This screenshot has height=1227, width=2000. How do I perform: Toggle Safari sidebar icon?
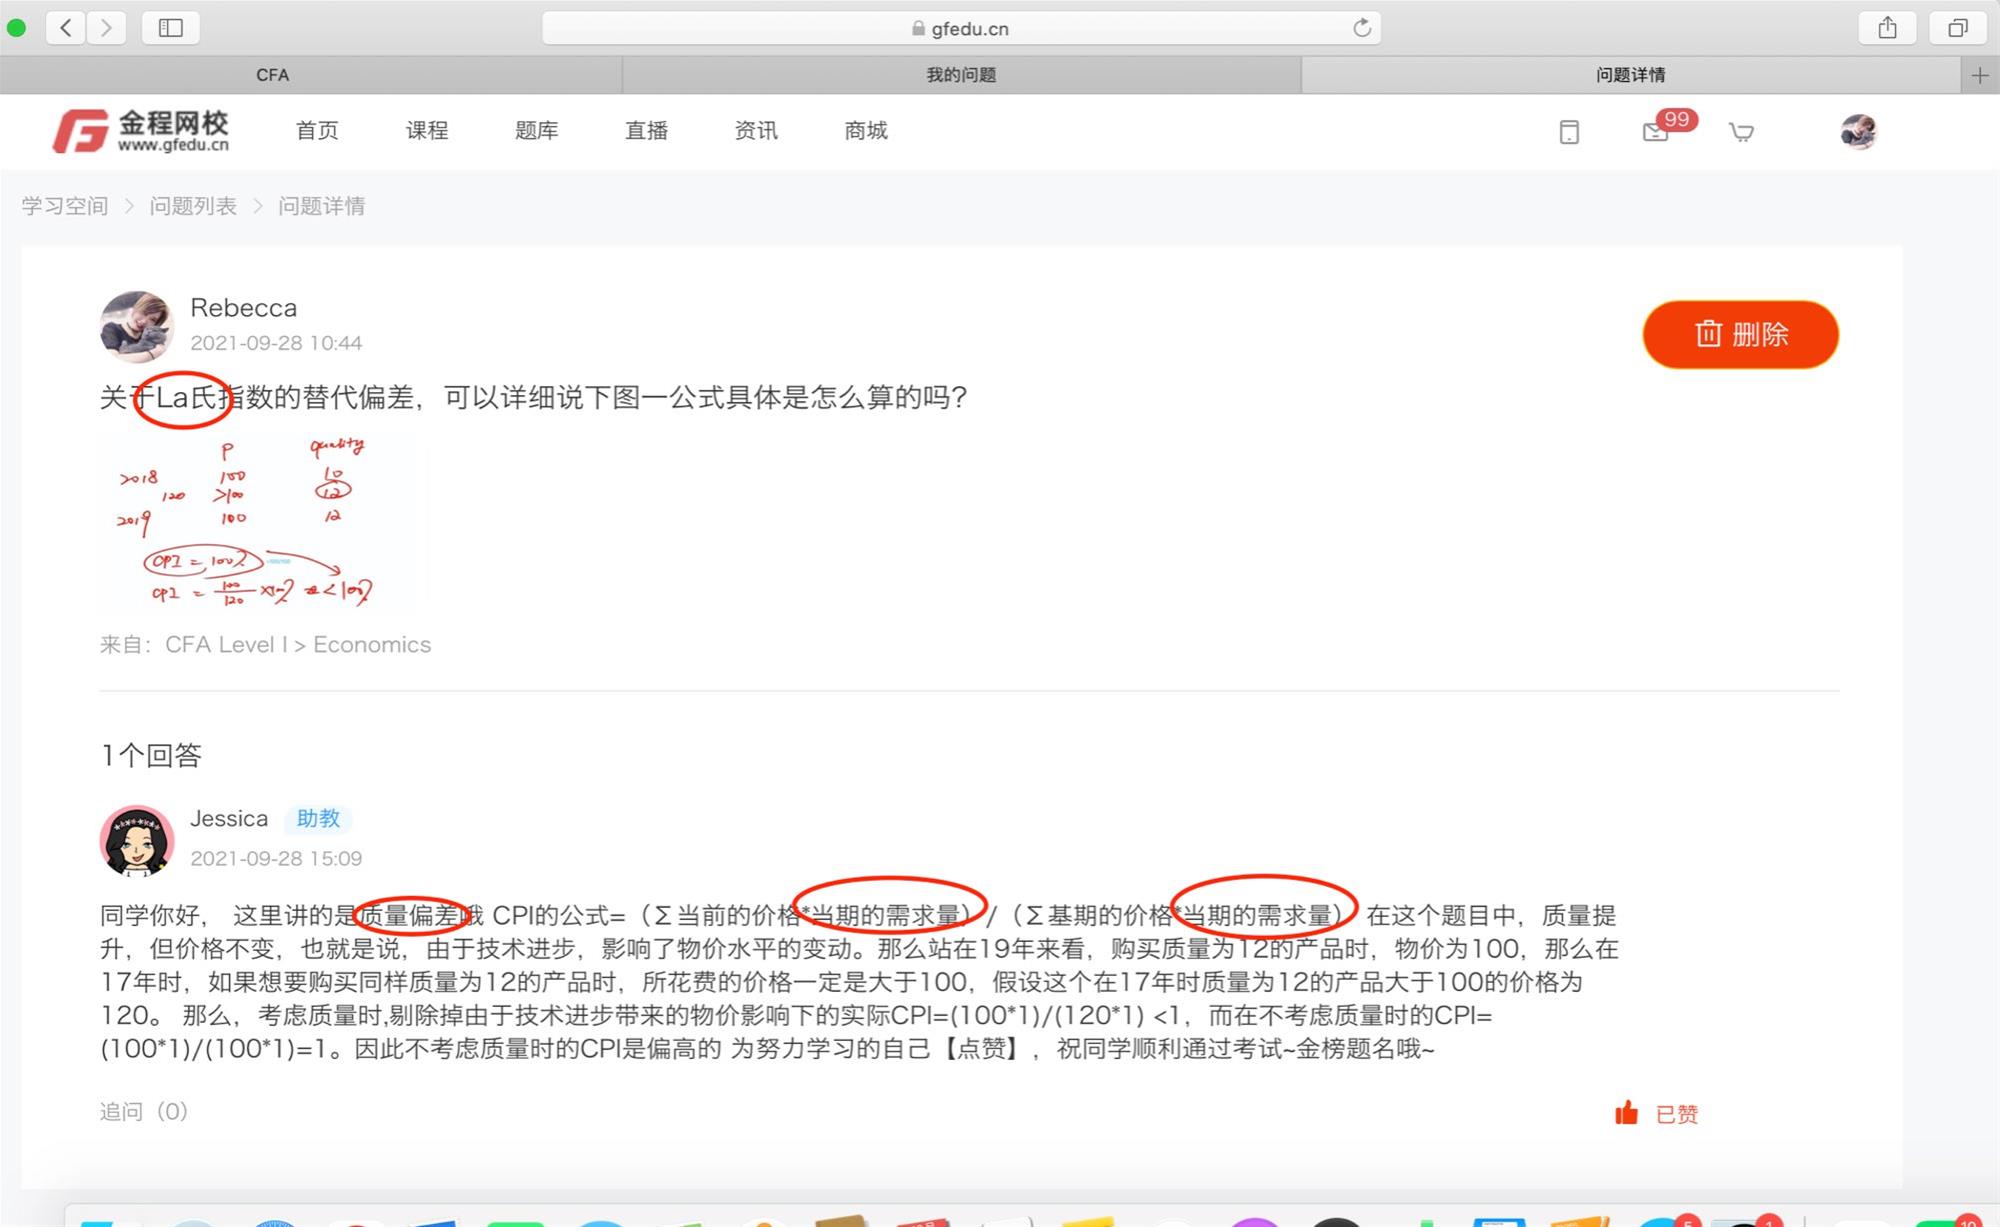171,28
